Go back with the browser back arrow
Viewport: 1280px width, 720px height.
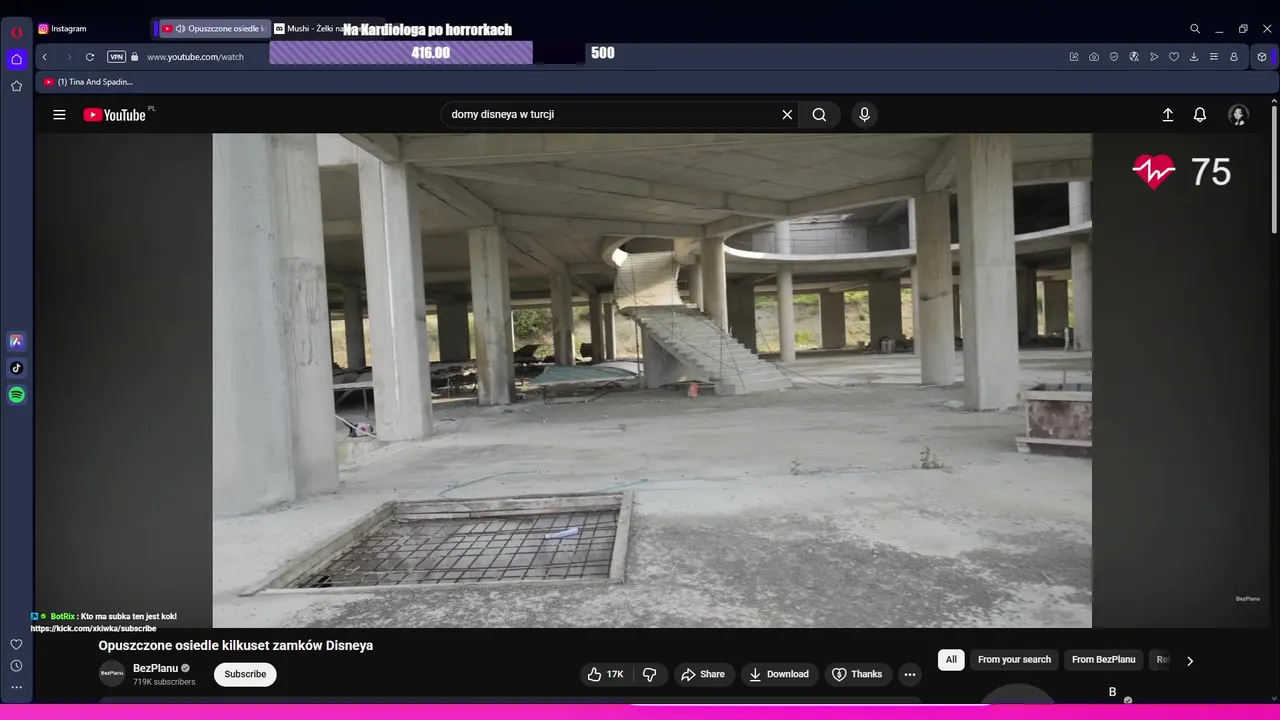[x=44, y=57]
